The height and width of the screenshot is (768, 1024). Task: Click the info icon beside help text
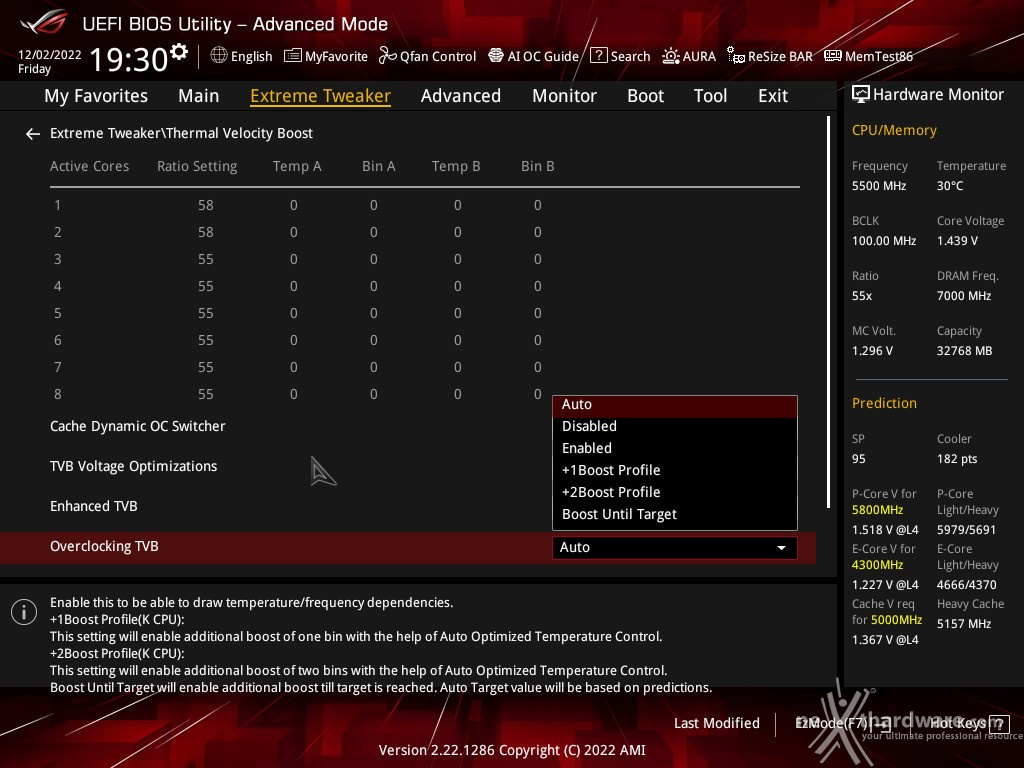(24, 612)
